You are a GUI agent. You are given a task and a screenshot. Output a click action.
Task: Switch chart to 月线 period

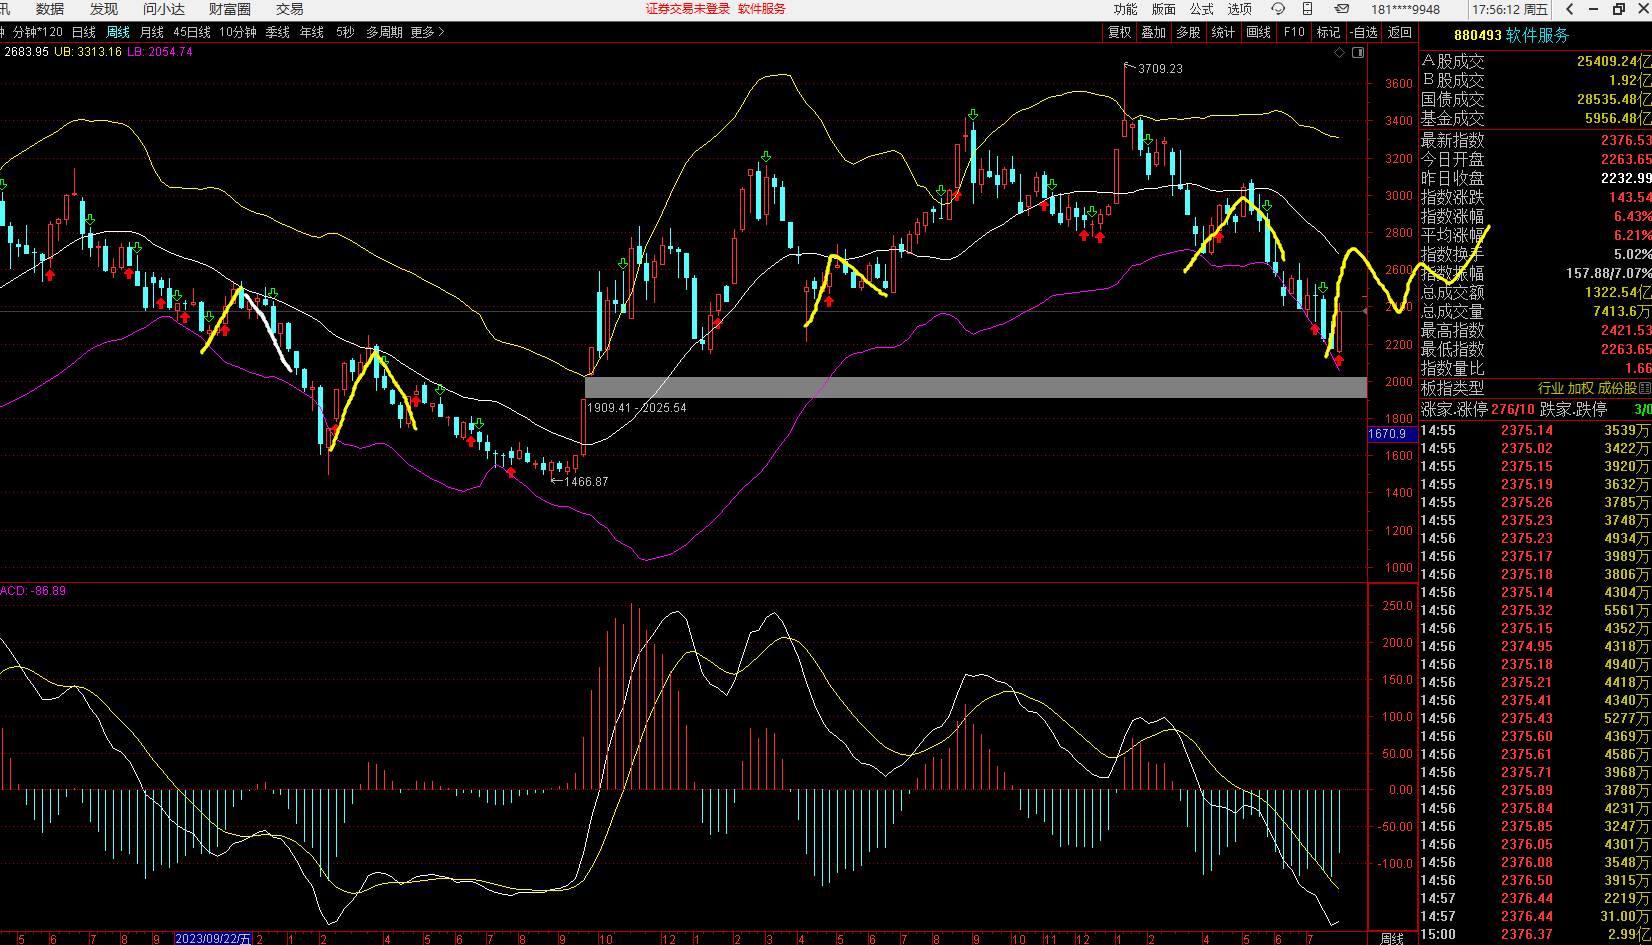152,32
